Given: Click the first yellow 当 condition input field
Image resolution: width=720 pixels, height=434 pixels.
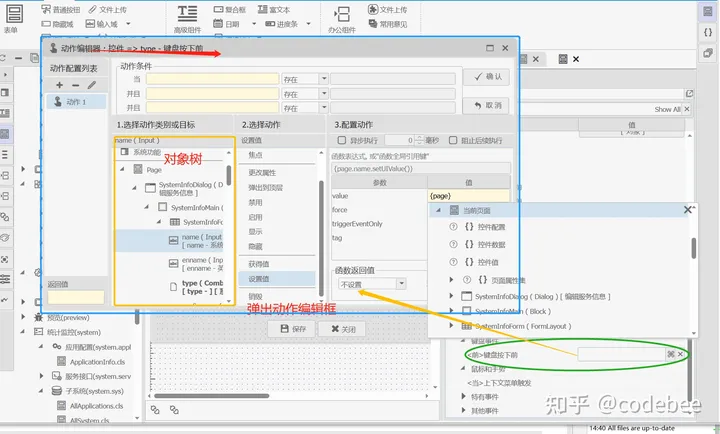Looking at the screenshot, I should click(x=212, y=78).
